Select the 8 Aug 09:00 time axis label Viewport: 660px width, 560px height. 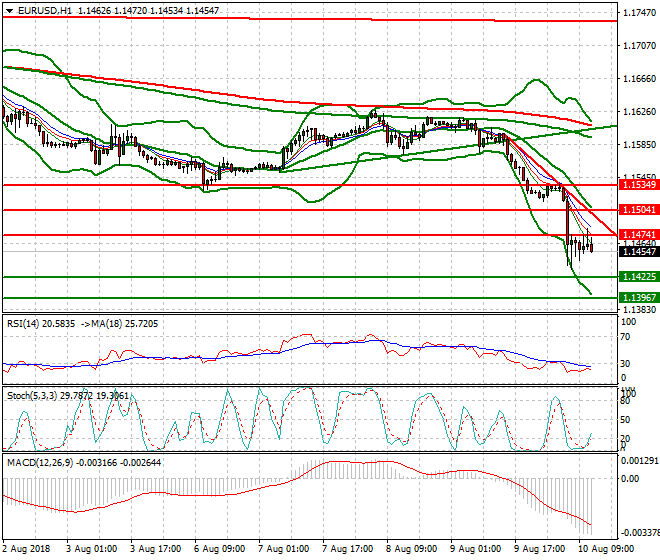click(x=411, y=549)
